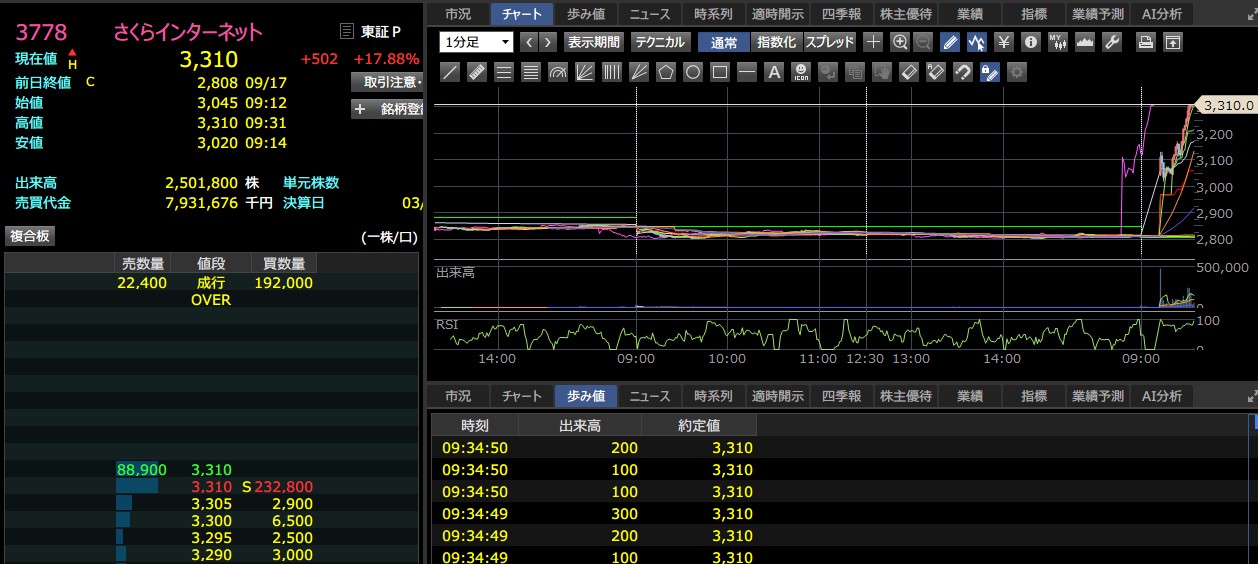Viewport: 1258px width, 564px height.
Task: Open upper AI分析 tab
Action: (1161, 14)
